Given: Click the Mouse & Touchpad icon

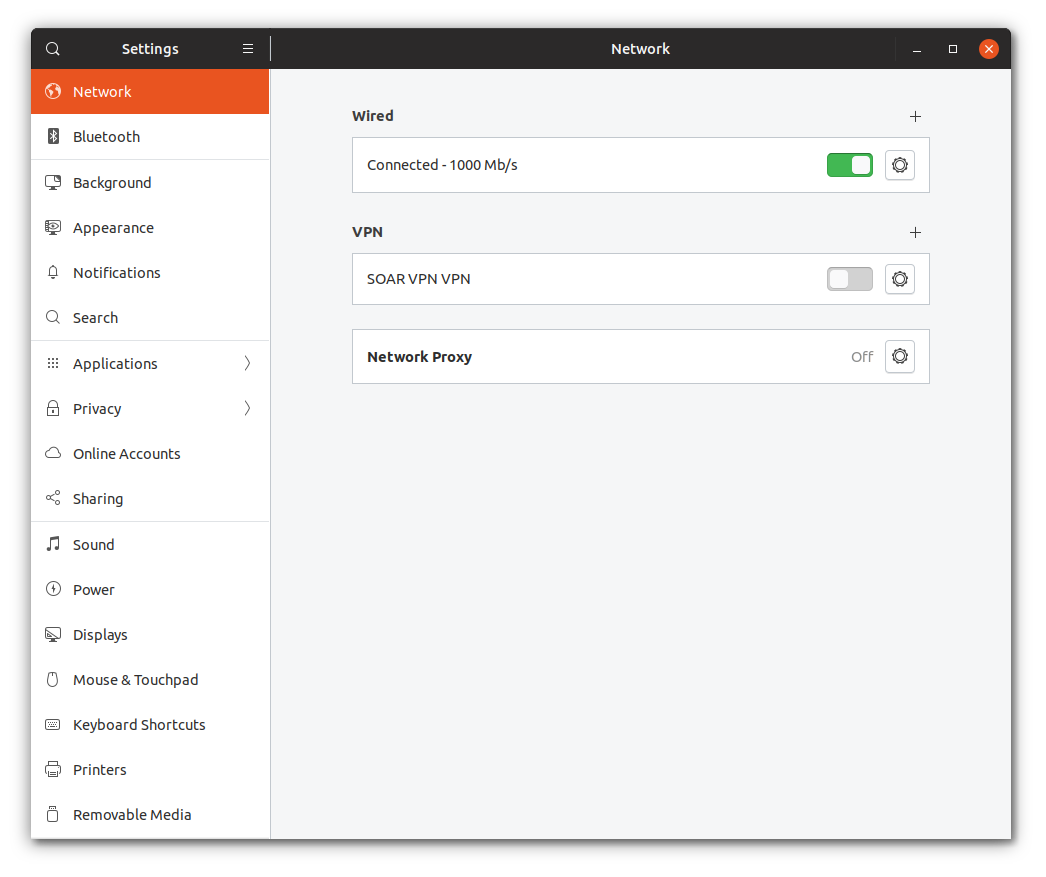Looking at the screenshot, I should pos(53,680).
